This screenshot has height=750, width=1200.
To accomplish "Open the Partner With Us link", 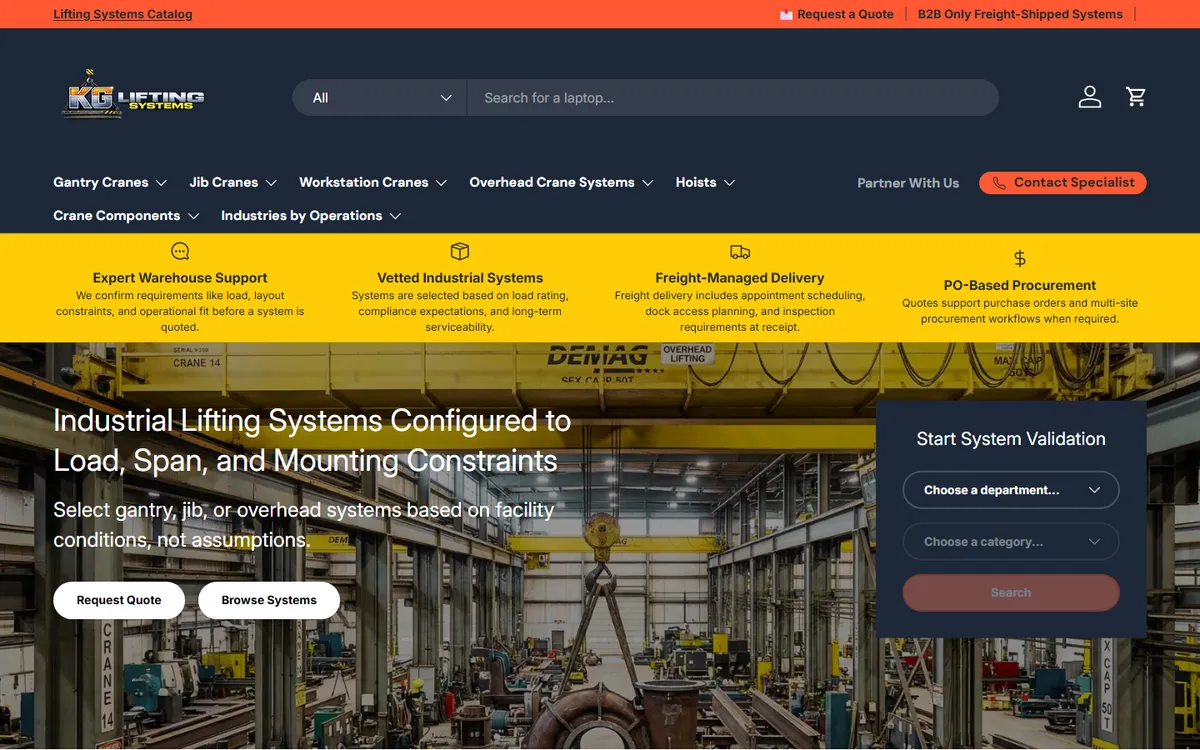I will pos(908,183).
